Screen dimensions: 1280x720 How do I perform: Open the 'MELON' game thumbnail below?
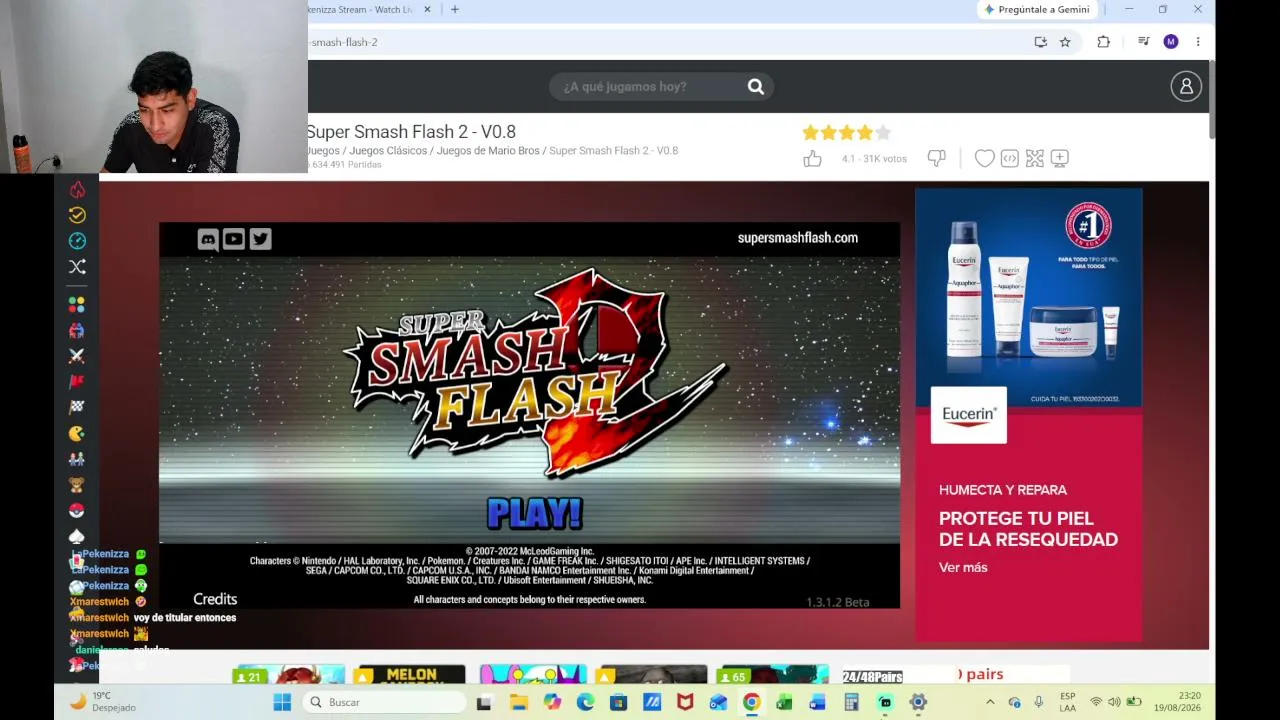click(411, 675)
